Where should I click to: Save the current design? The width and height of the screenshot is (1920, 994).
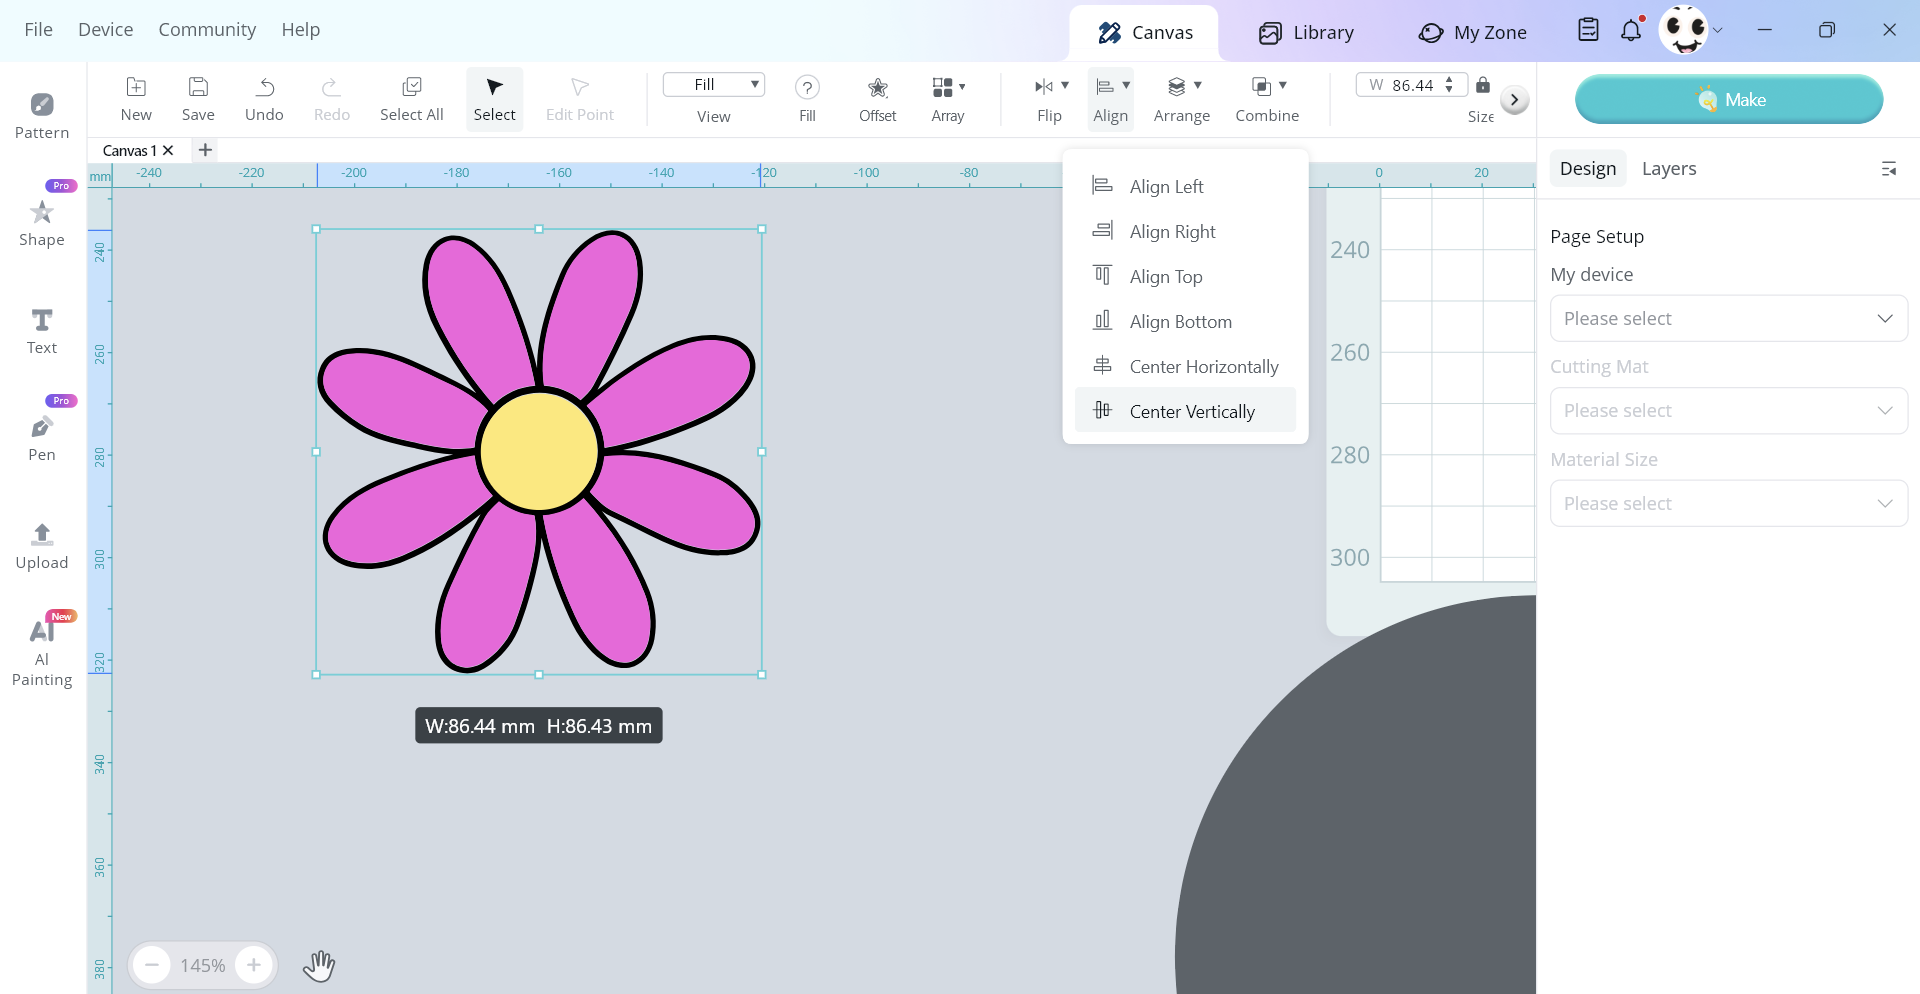[198, 99]
